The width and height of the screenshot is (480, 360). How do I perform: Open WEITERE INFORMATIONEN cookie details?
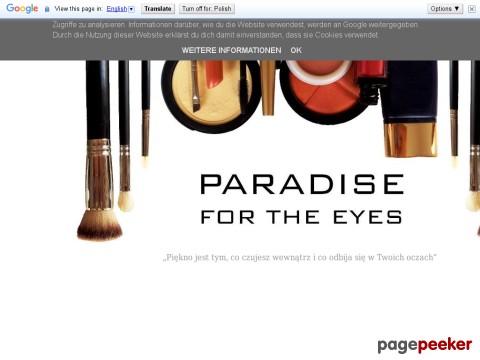231,50
